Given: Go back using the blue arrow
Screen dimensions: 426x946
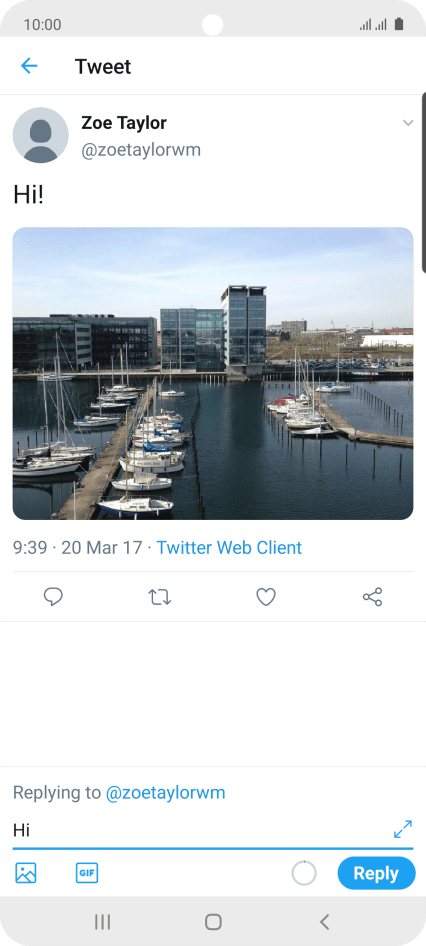Looking at the screenshot, I should tap(29, 66).
